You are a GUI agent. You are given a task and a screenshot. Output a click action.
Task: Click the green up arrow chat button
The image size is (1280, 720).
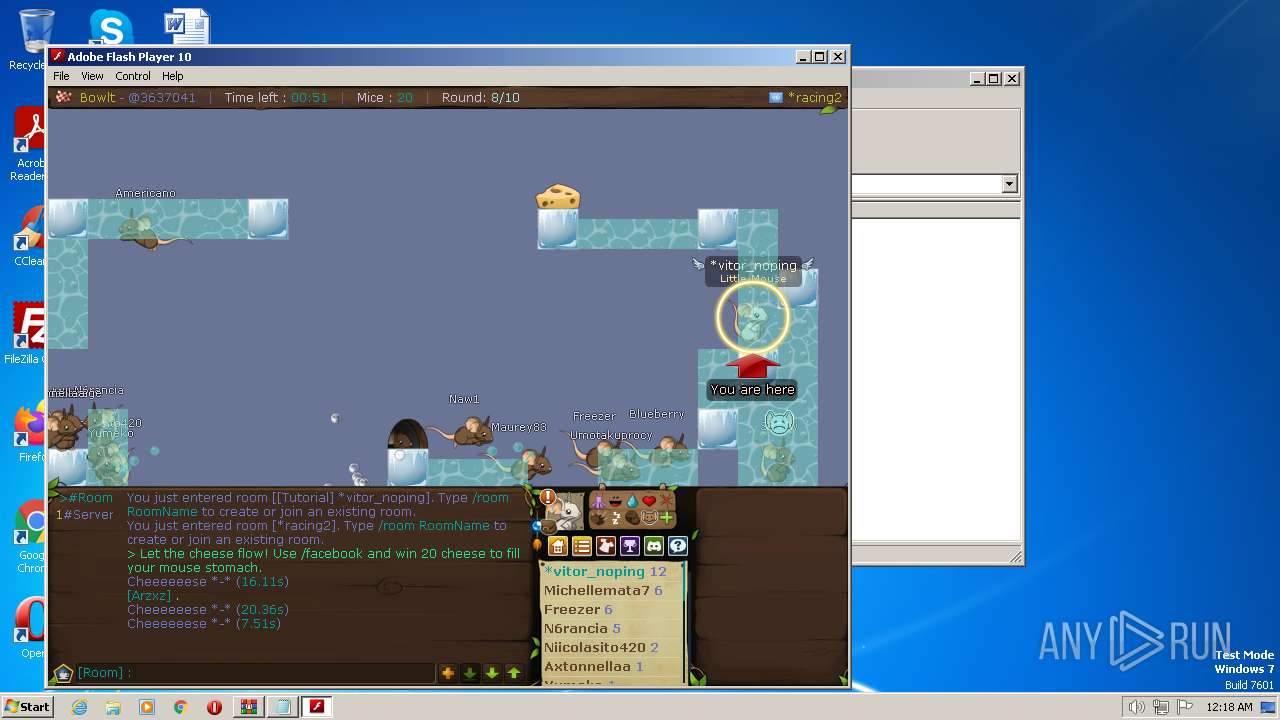[514, 673]
